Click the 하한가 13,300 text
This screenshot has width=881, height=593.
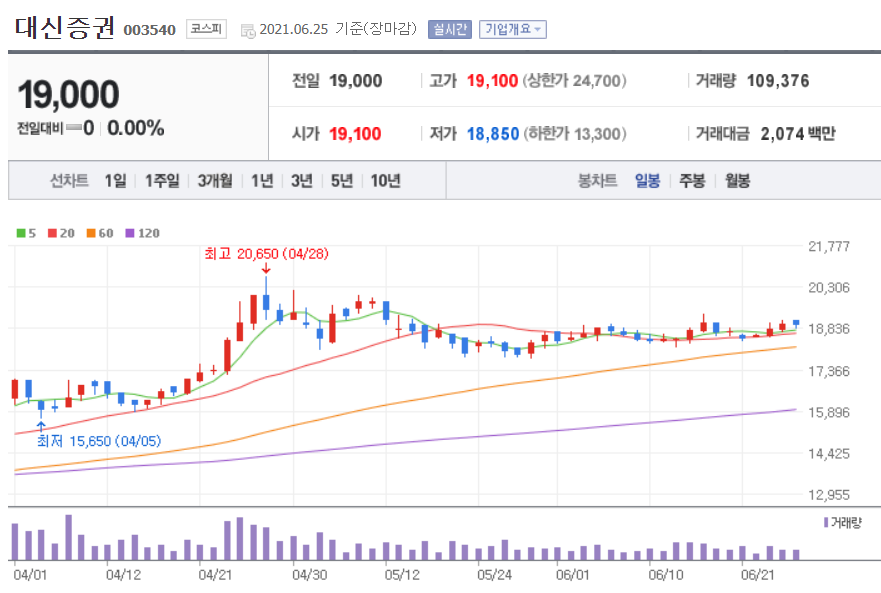(574, 134)
